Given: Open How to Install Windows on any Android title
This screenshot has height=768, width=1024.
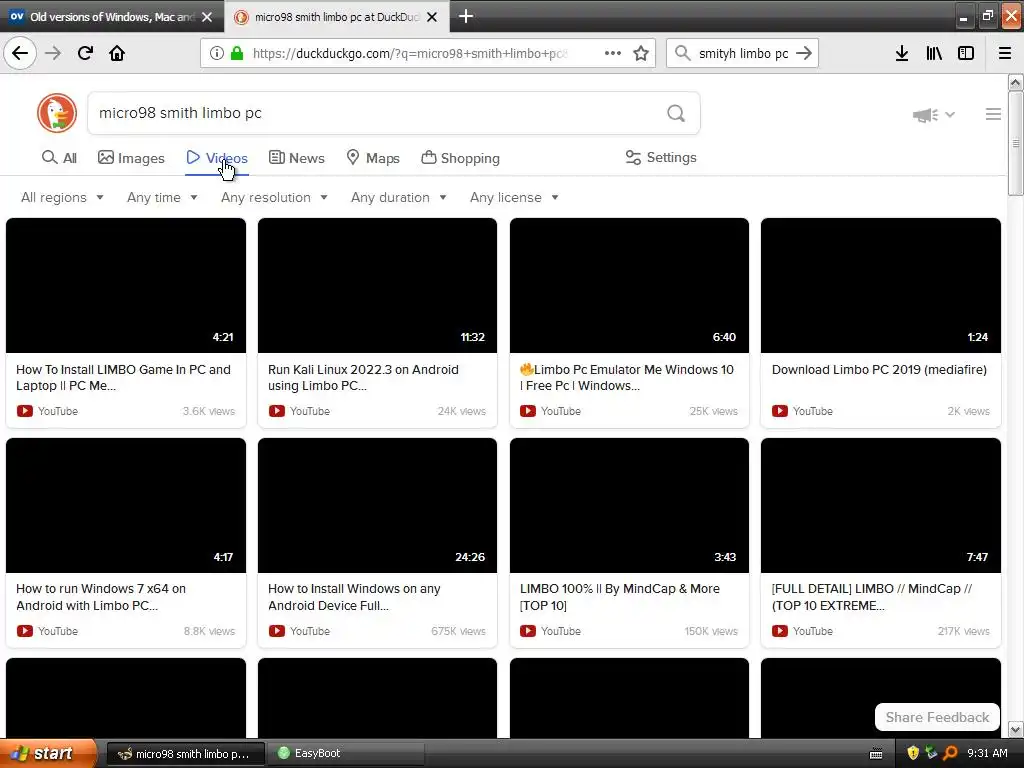Looking at the screenshot, I should coord(354,597).
